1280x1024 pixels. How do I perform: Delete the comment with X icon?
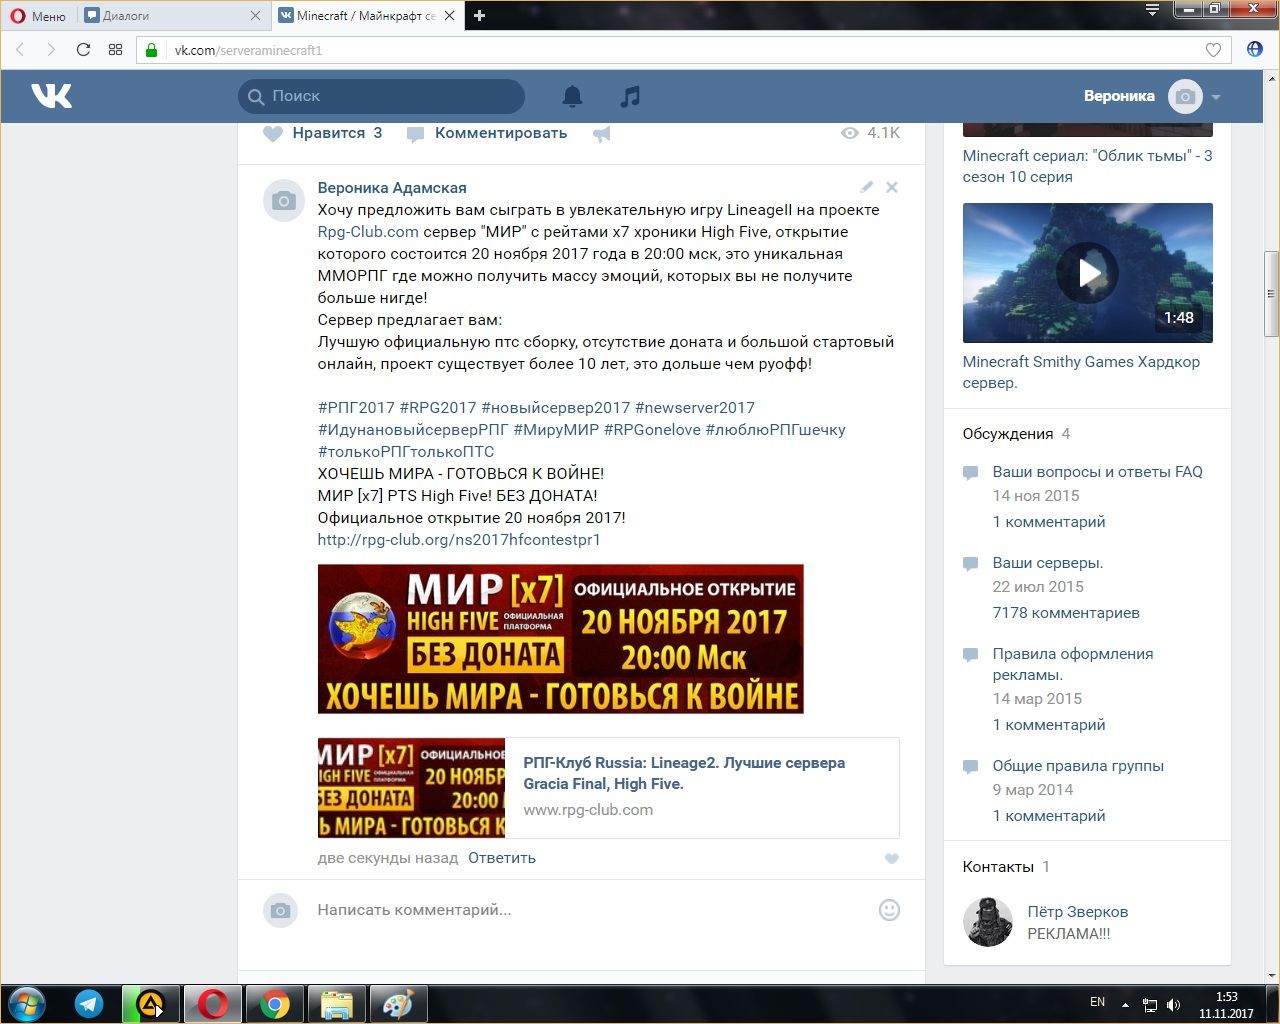892,187
